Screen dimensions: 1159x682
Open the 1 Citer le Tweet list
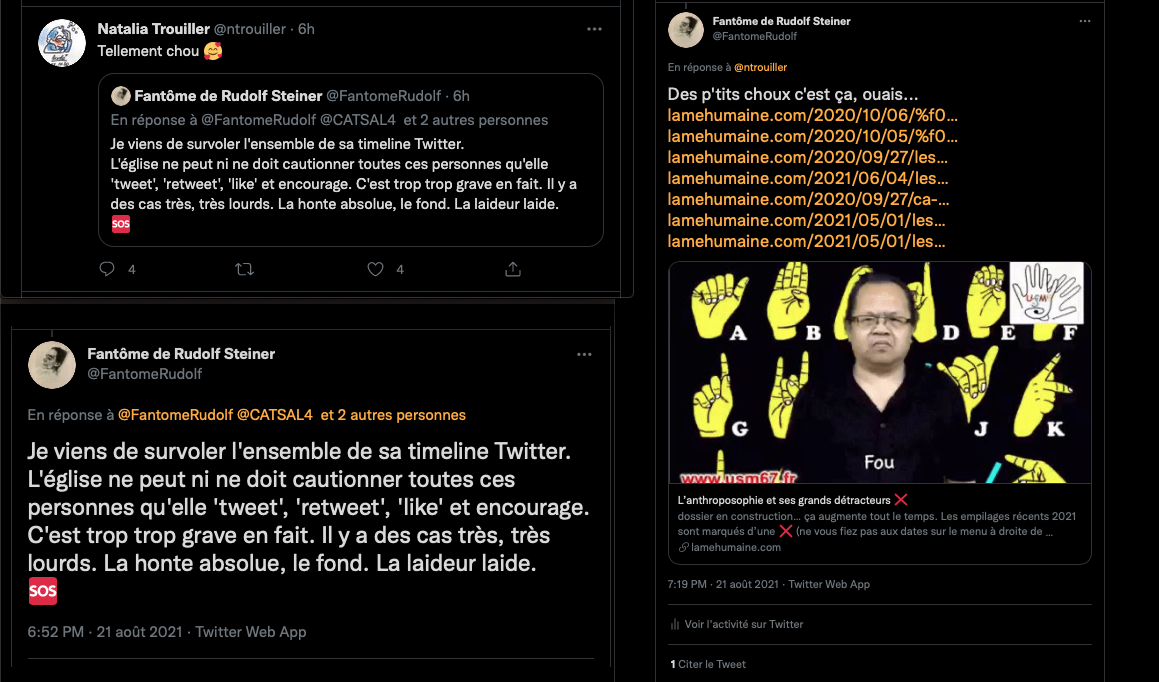pos(708,664)
